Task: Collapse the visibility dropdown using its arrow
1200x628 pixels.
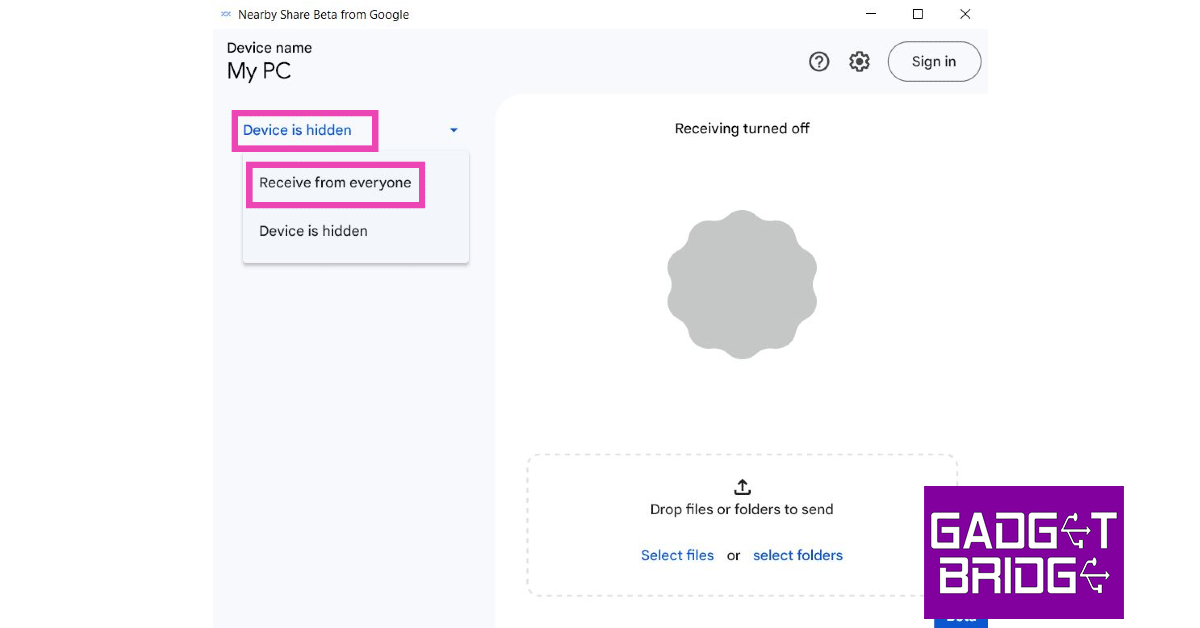Action: click(x=454, y=130)
